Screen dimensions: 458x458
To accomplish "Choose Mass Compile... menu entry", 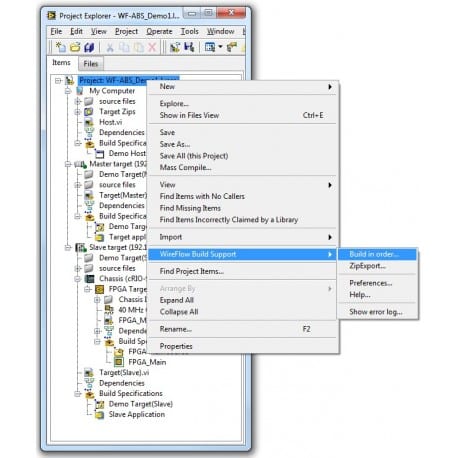I will click(242, 168).
